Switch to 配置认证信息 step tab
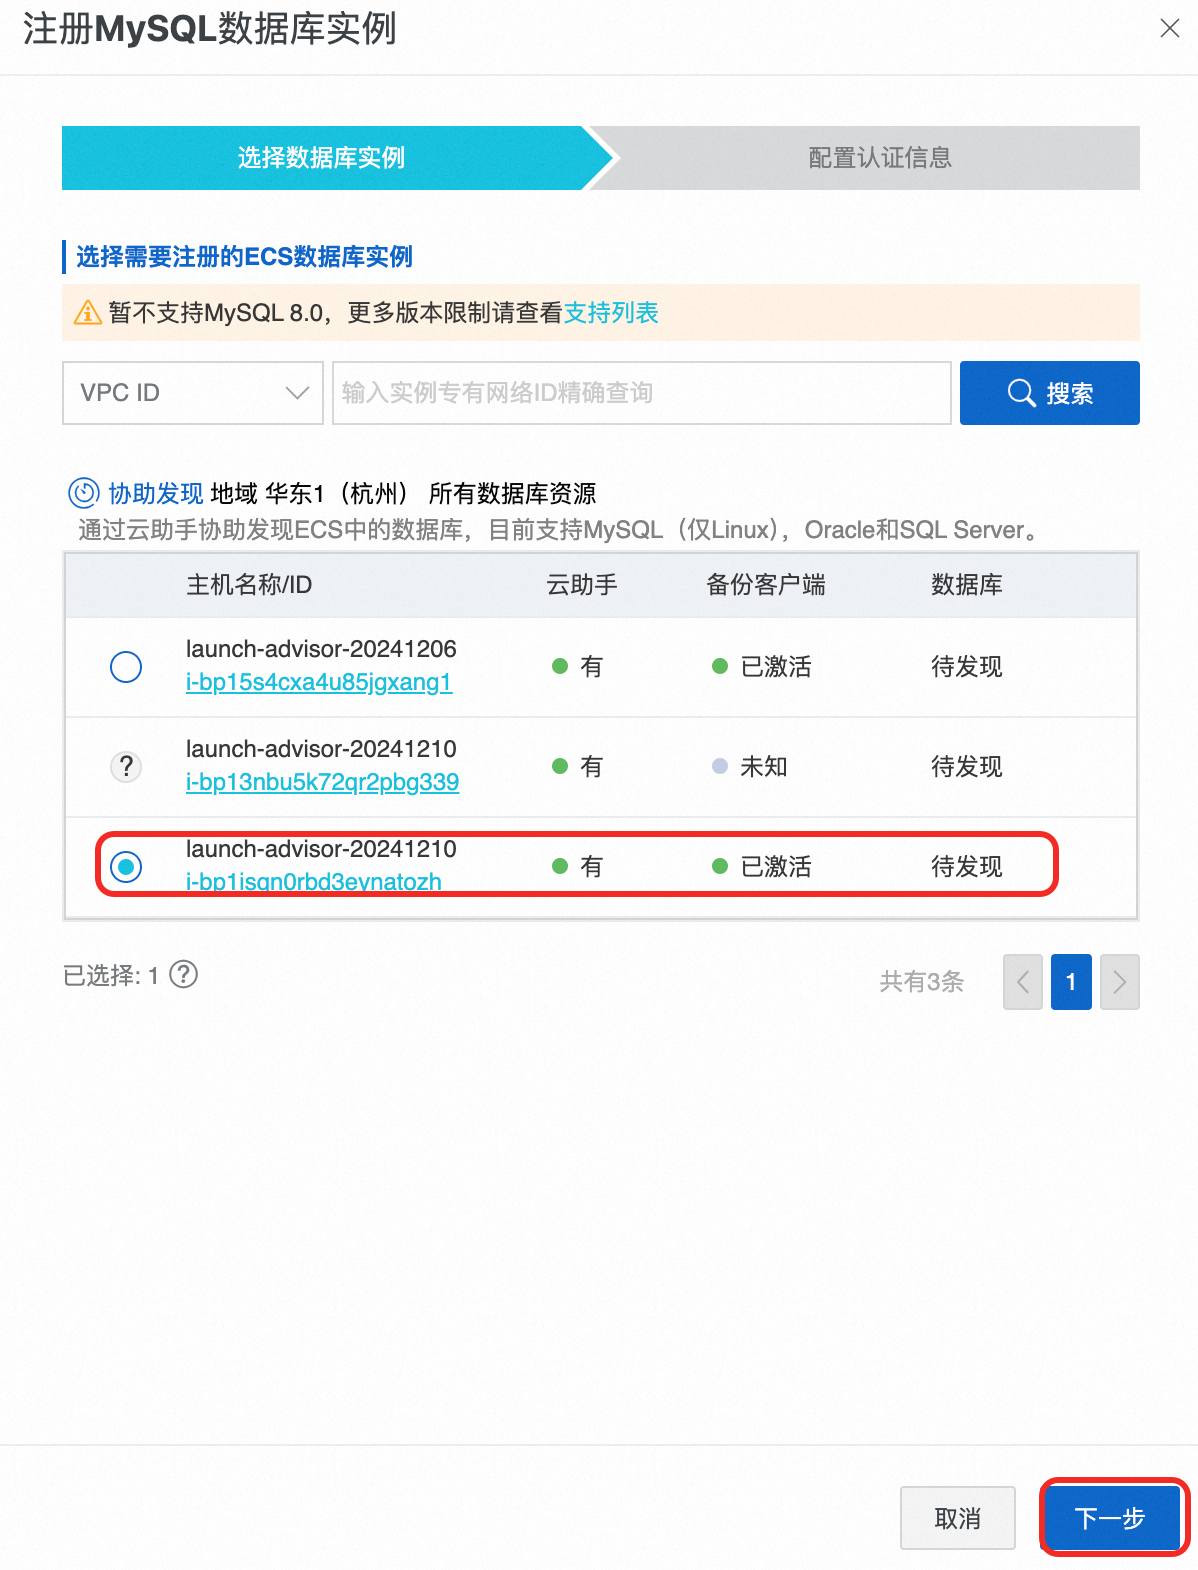 pos(880,158)
